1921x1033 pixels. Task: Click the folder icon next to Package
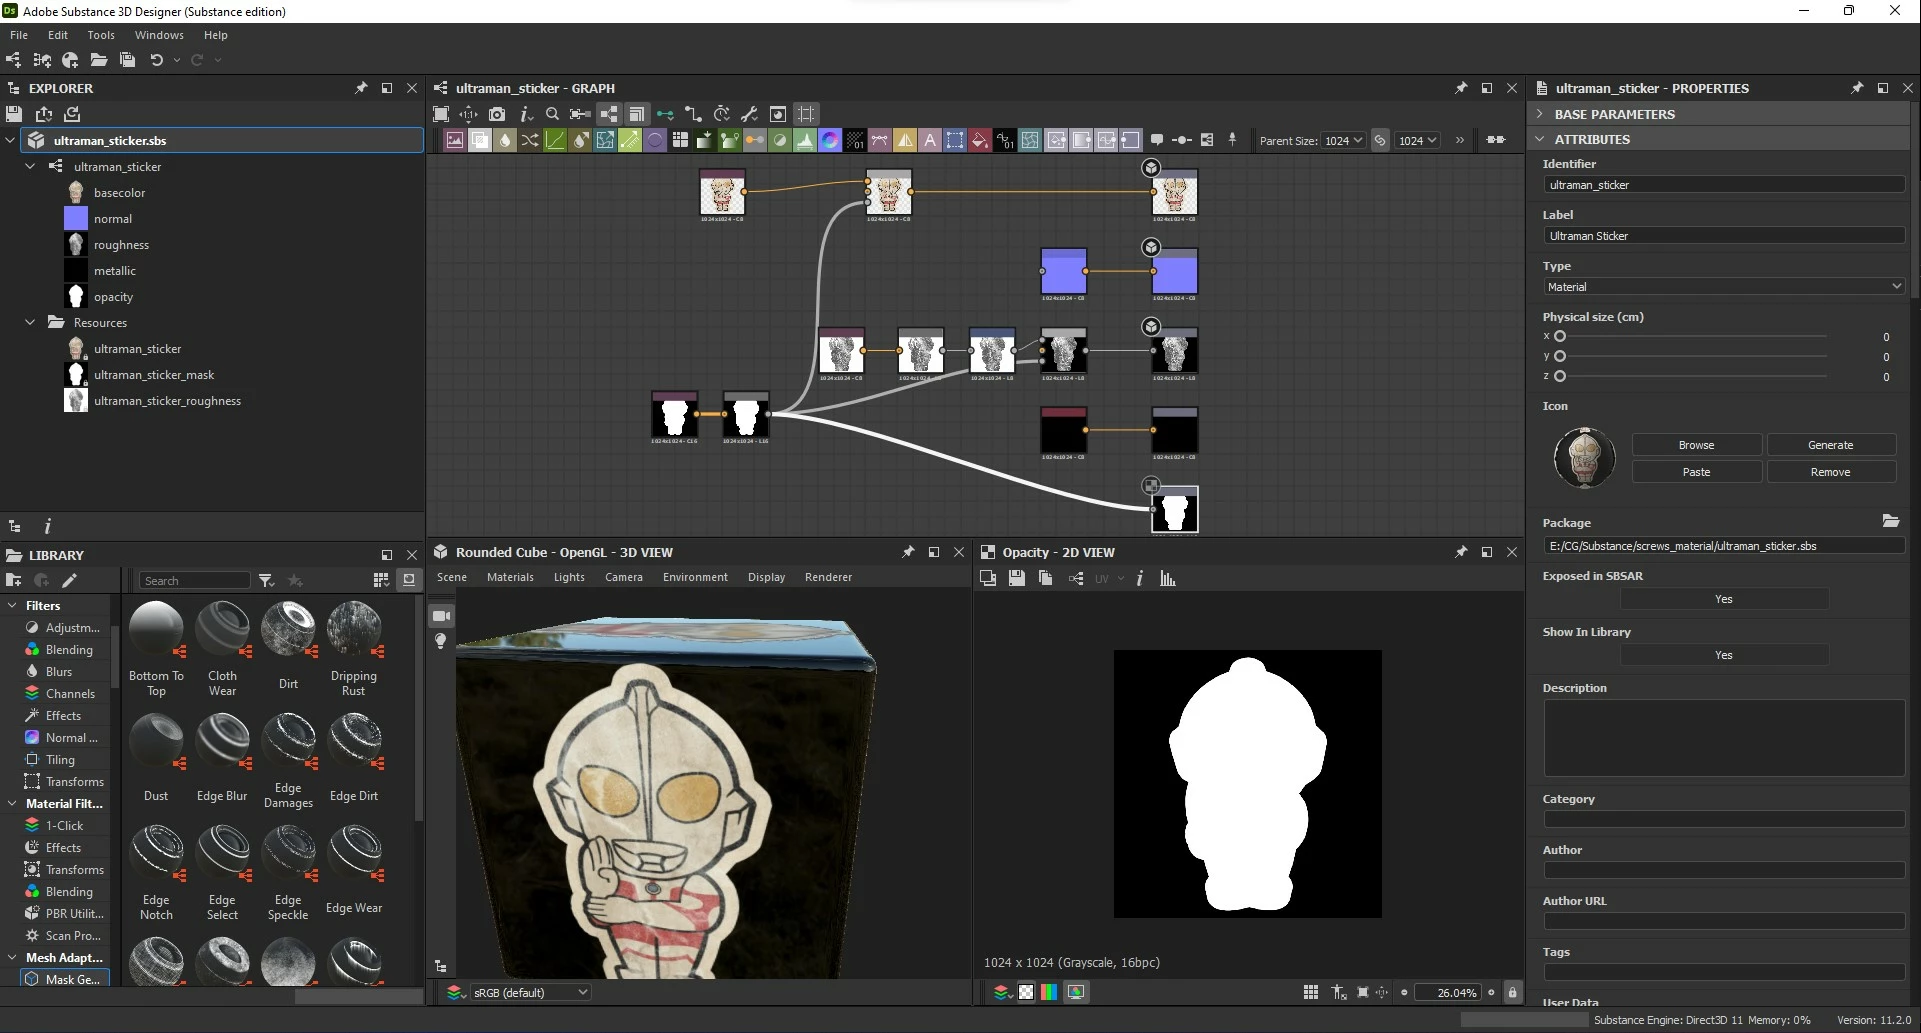1890,521
